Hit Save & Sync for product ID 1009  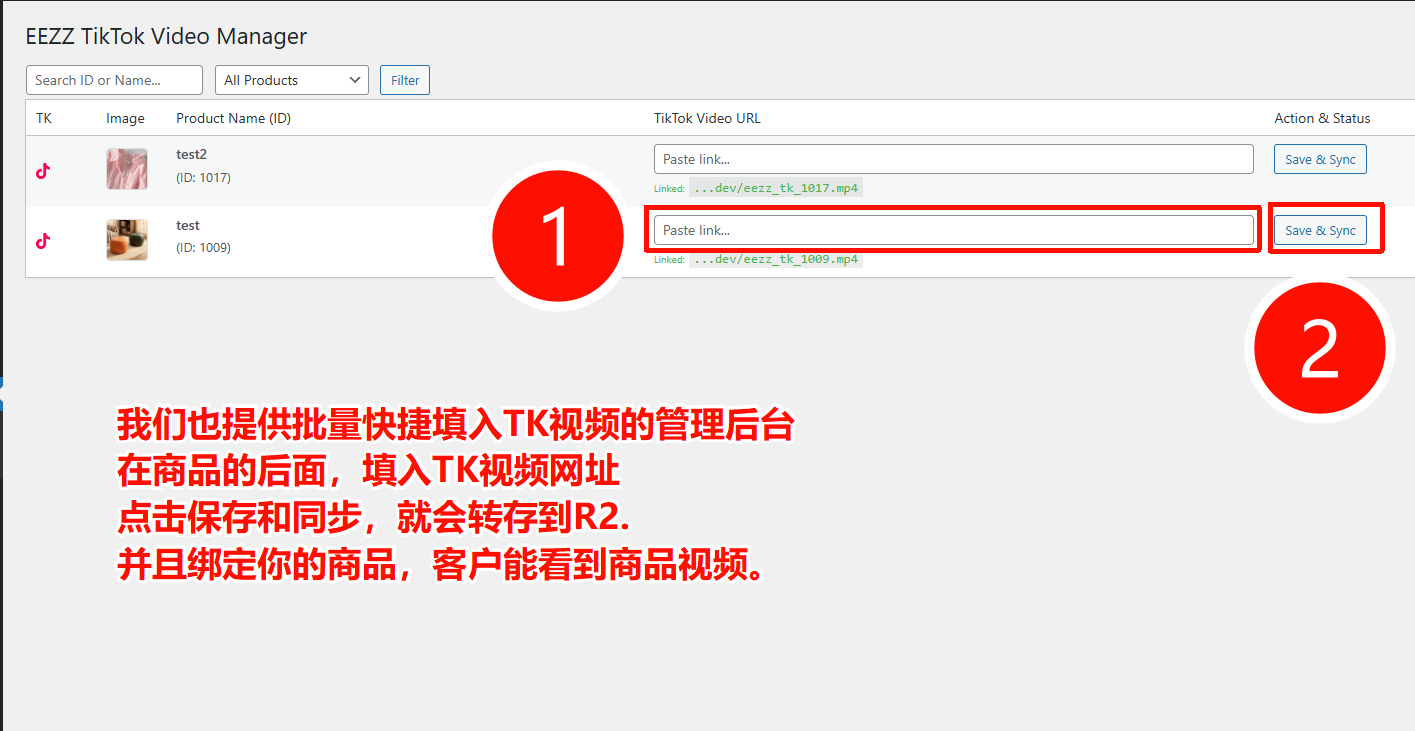pyautogui.click(x=1320, y=230)
